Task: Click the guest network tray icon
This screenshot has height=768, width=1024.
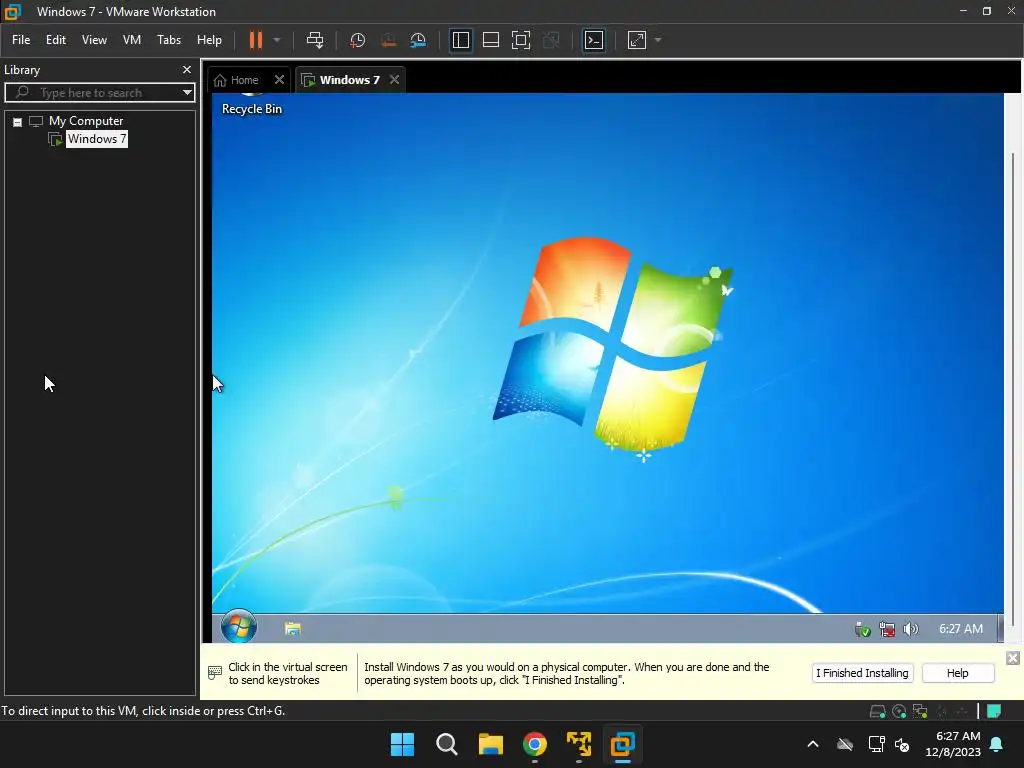Action: pos(887,629)
